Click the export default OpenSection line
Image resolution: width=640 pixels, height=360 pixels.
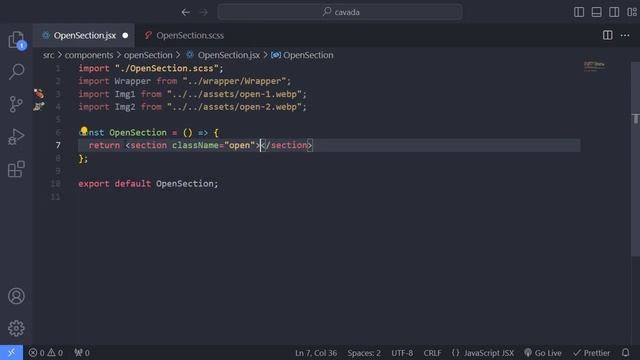148,184
